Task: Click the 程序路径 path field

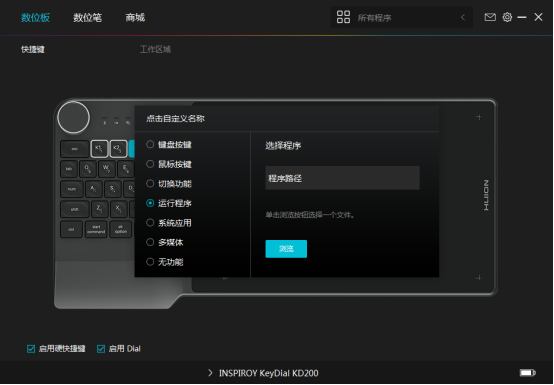Action: (x=342, y=178)
